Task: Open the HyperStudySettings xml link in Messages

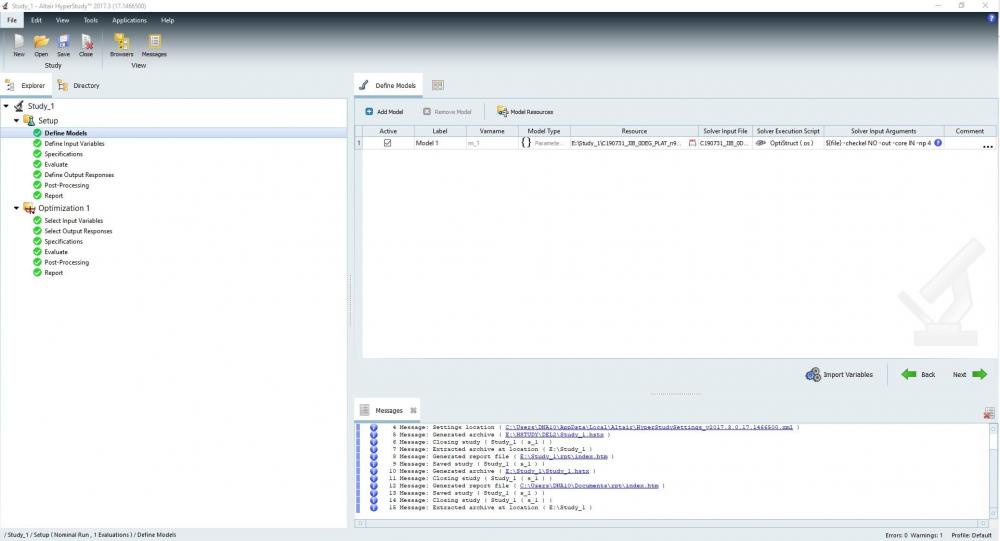Action: click(649, 427)
